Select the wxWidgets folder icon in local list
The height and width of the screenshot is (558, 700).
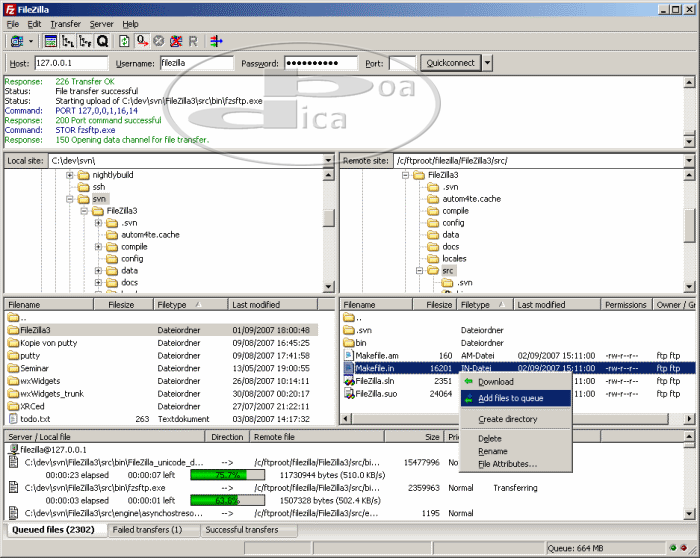[x=13, y=381]
